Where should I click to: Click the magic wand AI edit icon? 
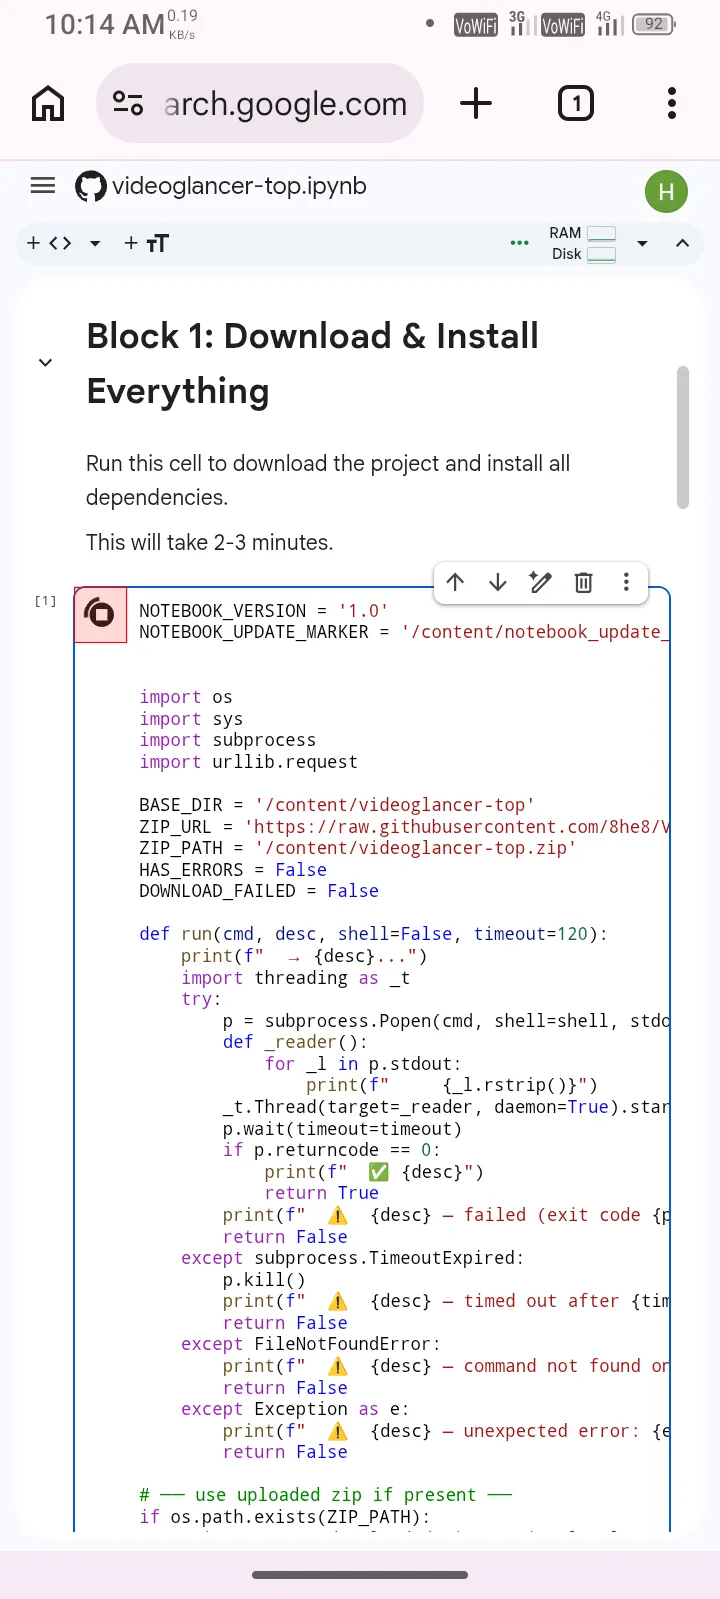(541, 582)
